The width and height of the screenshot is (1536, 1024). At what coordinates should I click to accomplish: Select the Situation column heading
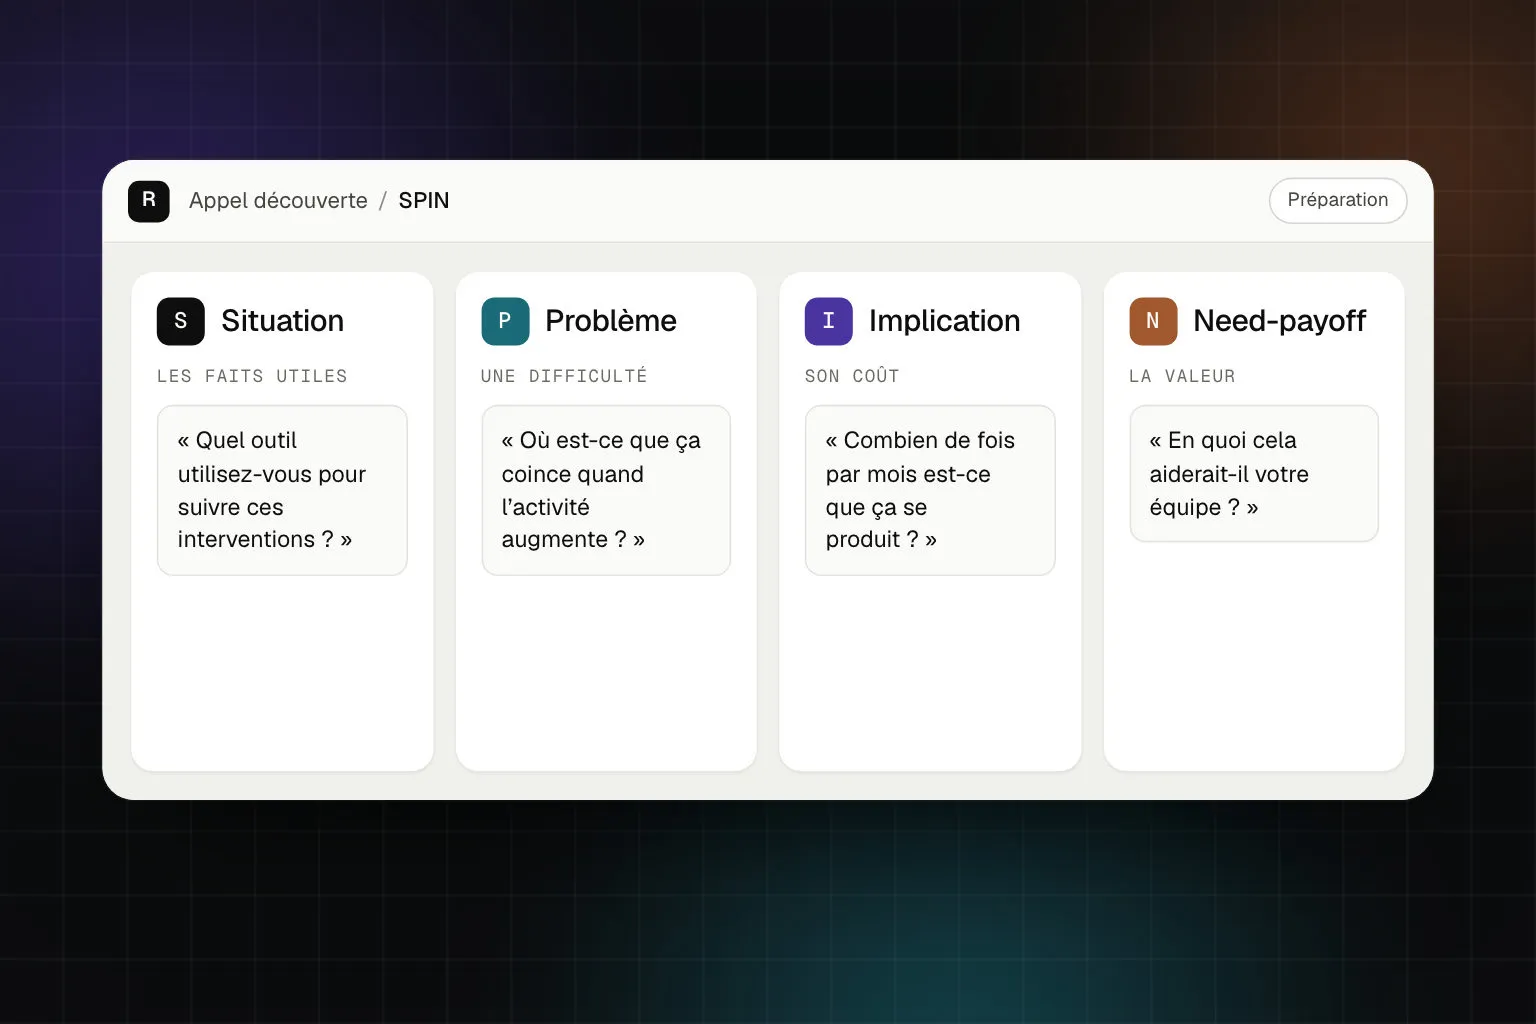[x=283, y=321]
